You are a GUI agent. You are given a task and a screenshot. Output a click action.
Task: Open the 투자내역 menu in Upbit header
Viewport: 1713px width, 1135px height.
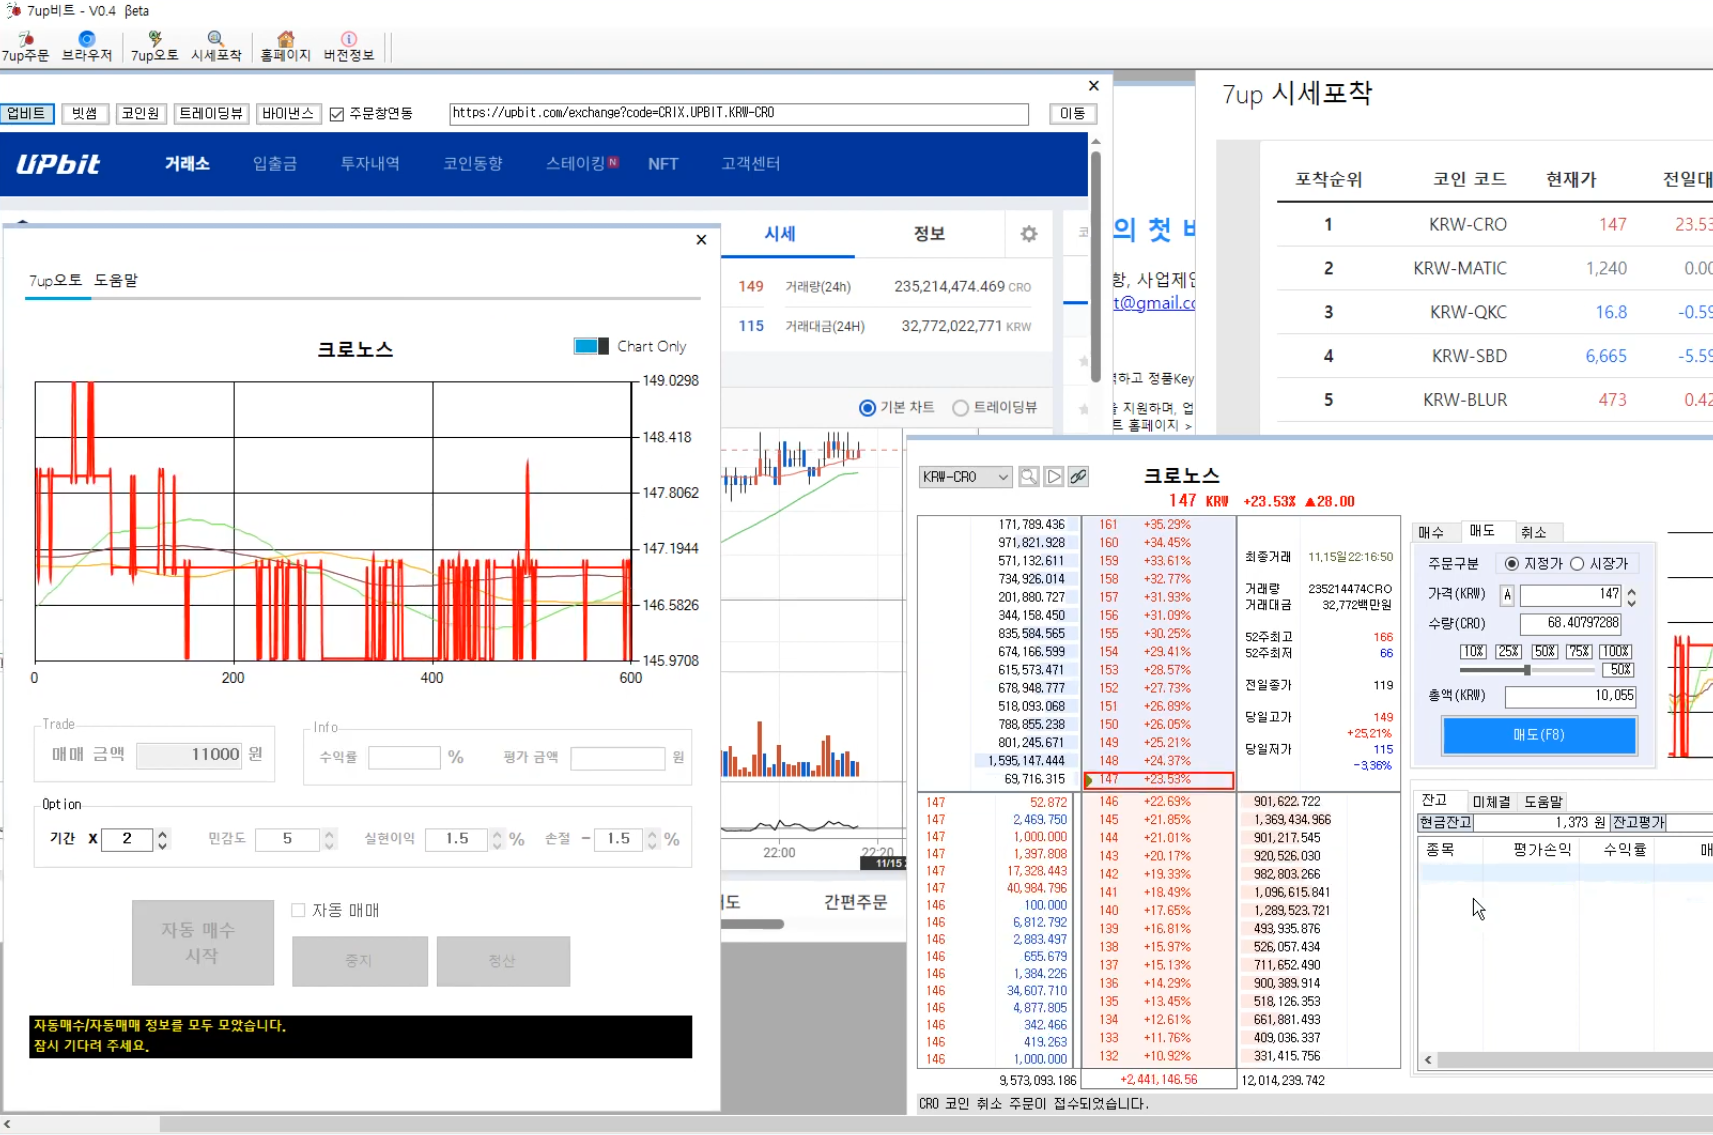(370, 164)
